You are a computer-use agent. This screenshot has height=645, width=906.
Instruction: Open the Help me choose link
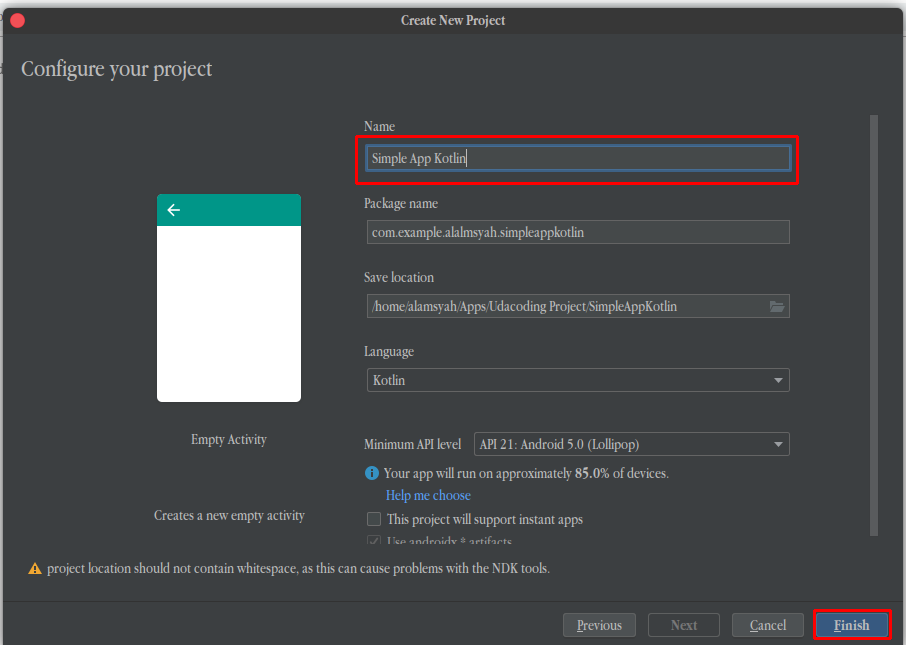click(428, 495)
